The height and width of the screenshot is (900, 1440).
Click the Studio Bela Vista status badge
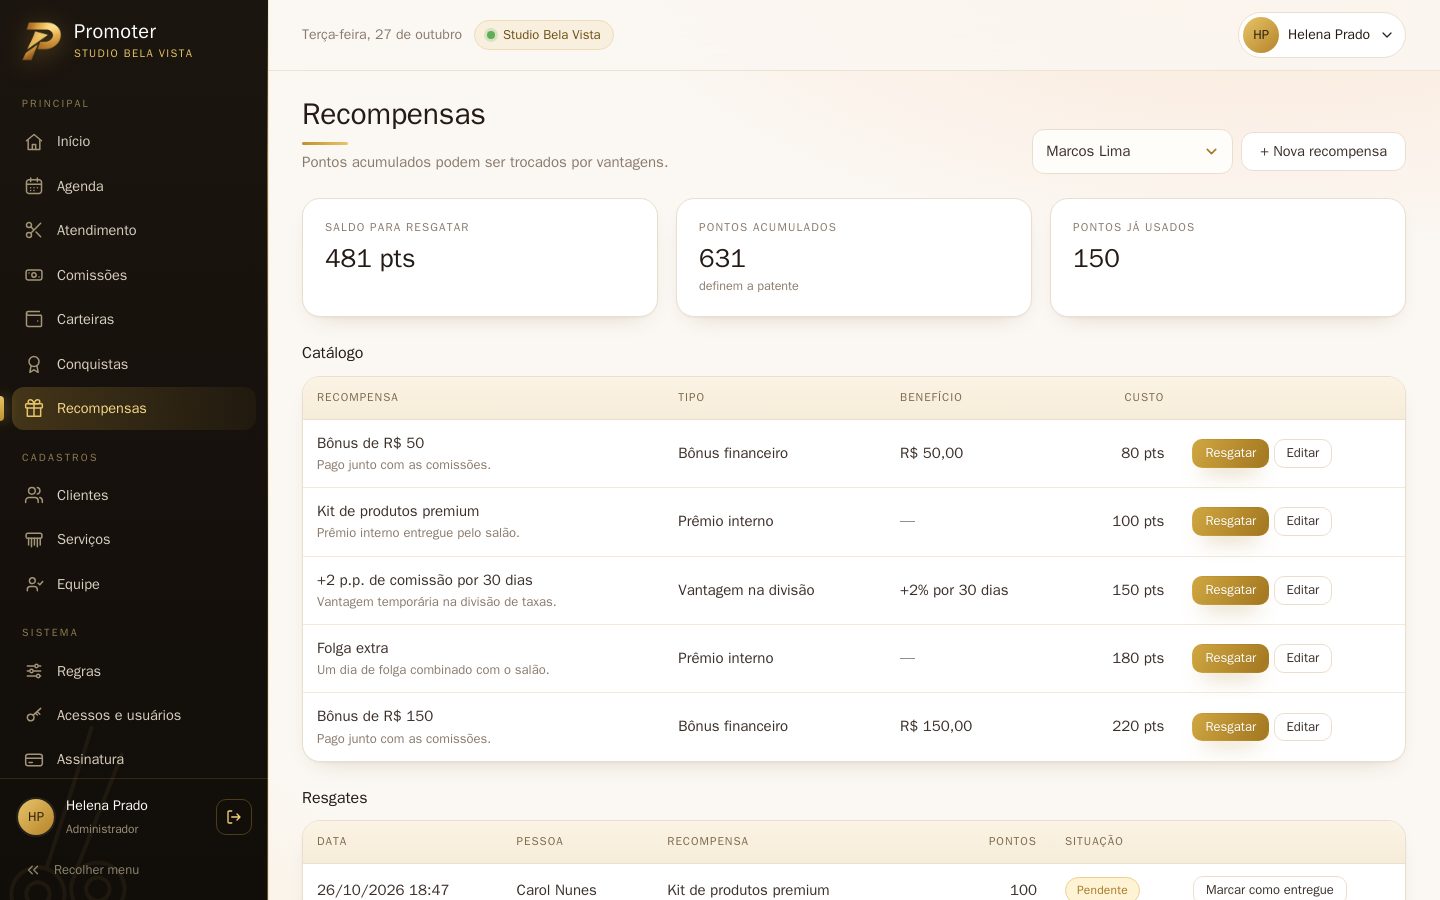click(543, 35)
